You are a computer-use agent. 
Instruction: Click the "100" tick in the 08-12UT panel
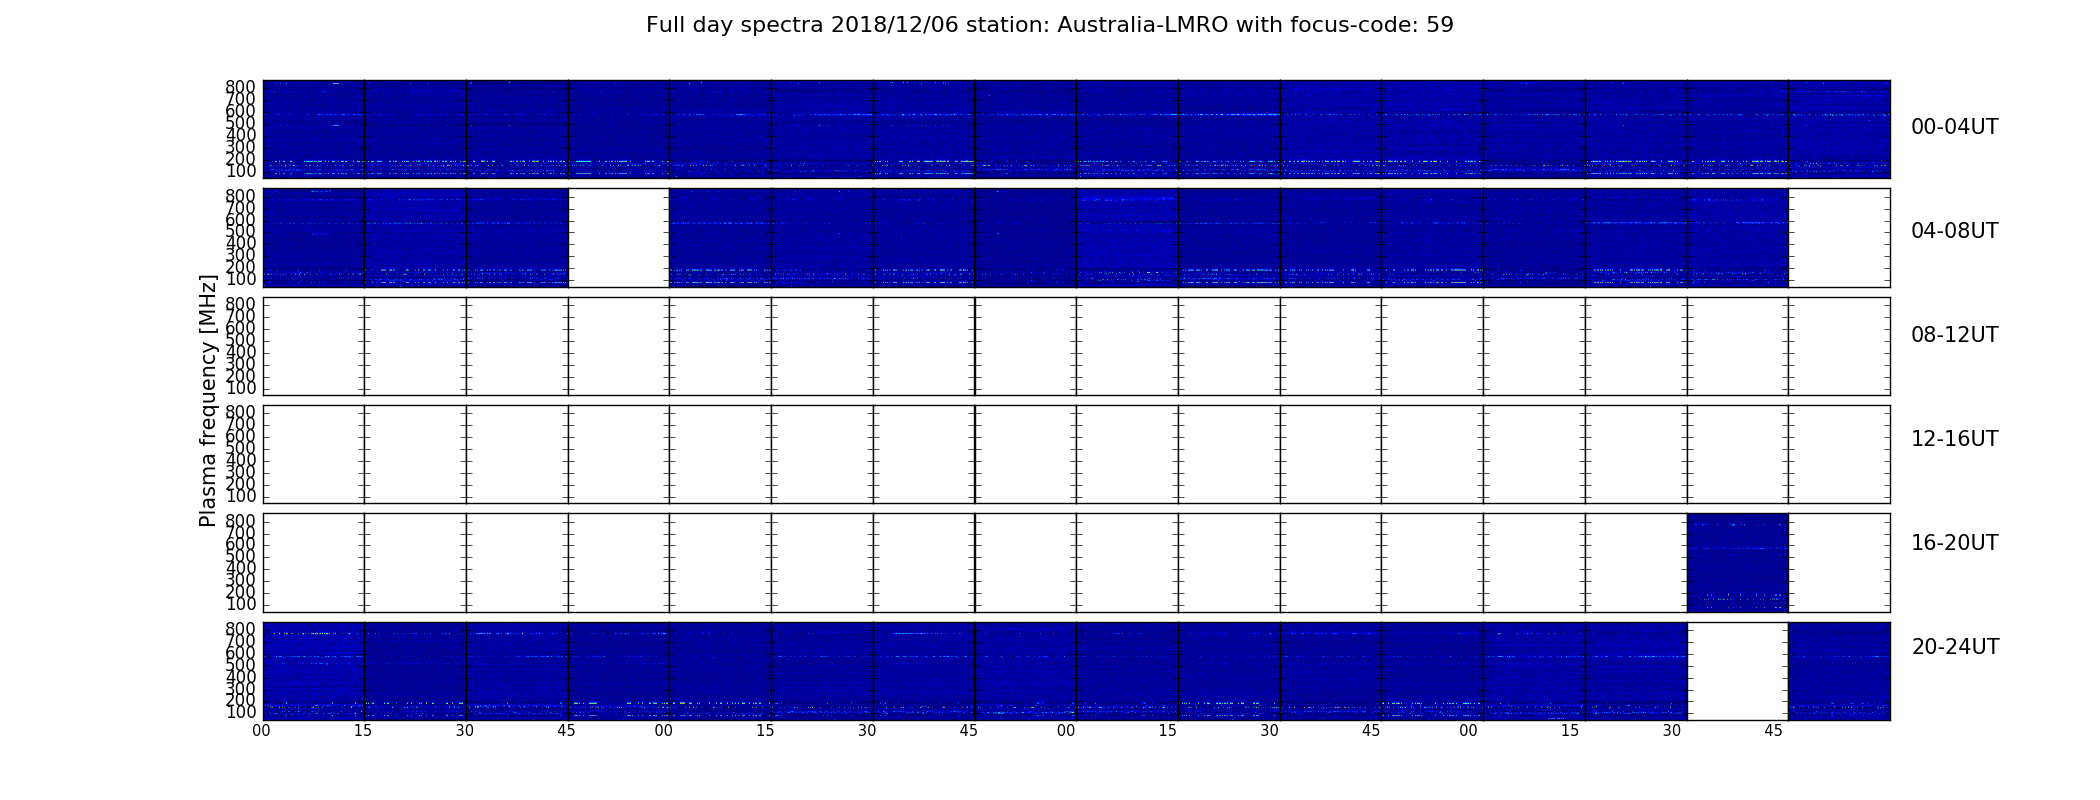[241, 389]
